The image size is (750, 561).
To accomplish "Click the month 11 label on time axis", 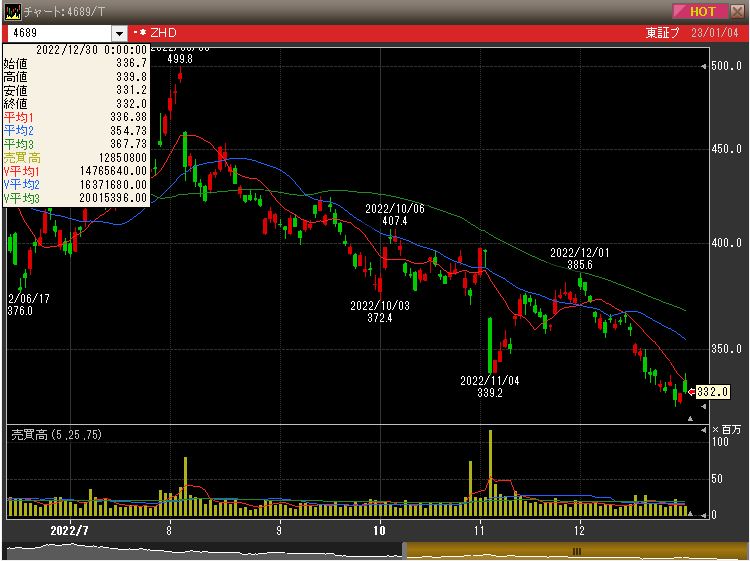I will (480, 527).
